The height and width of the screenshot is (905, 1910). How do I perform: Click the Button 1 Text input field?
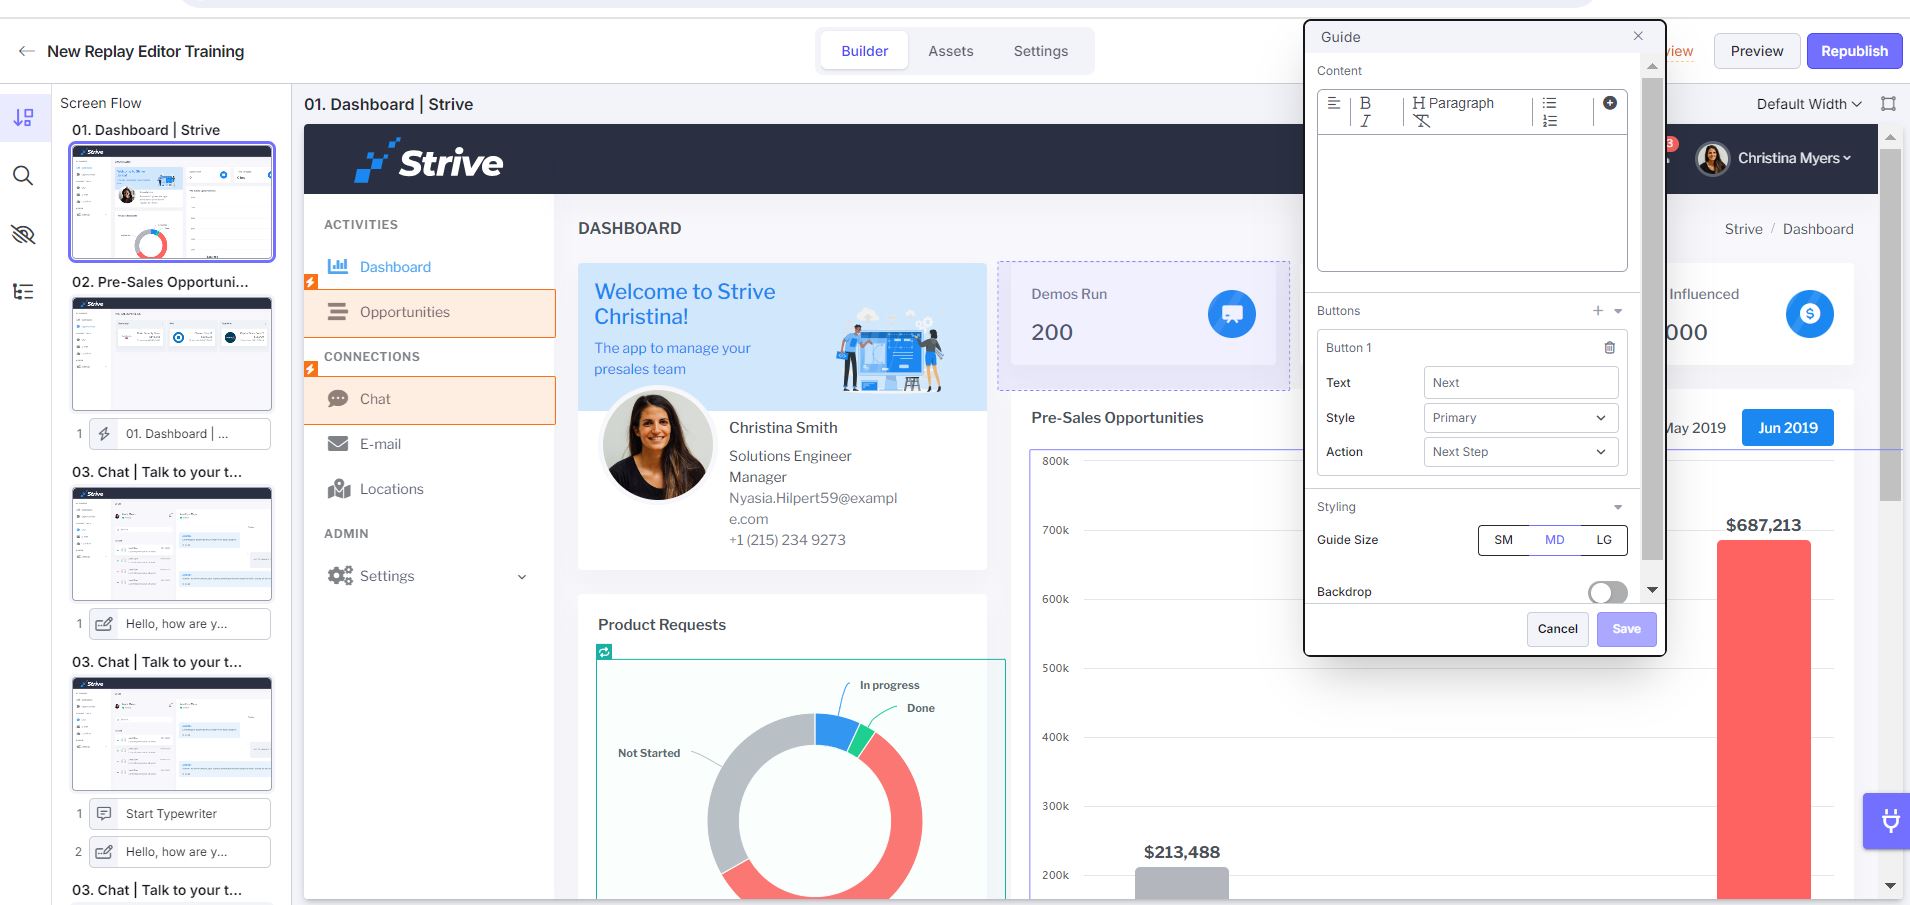pos(1520,383)
